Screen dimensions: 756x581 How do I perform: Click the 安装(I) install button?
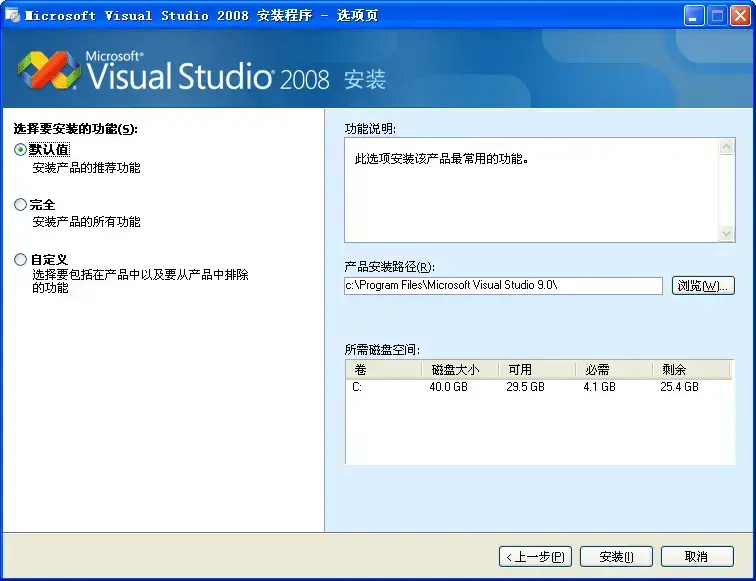click(x=616, y=557)
